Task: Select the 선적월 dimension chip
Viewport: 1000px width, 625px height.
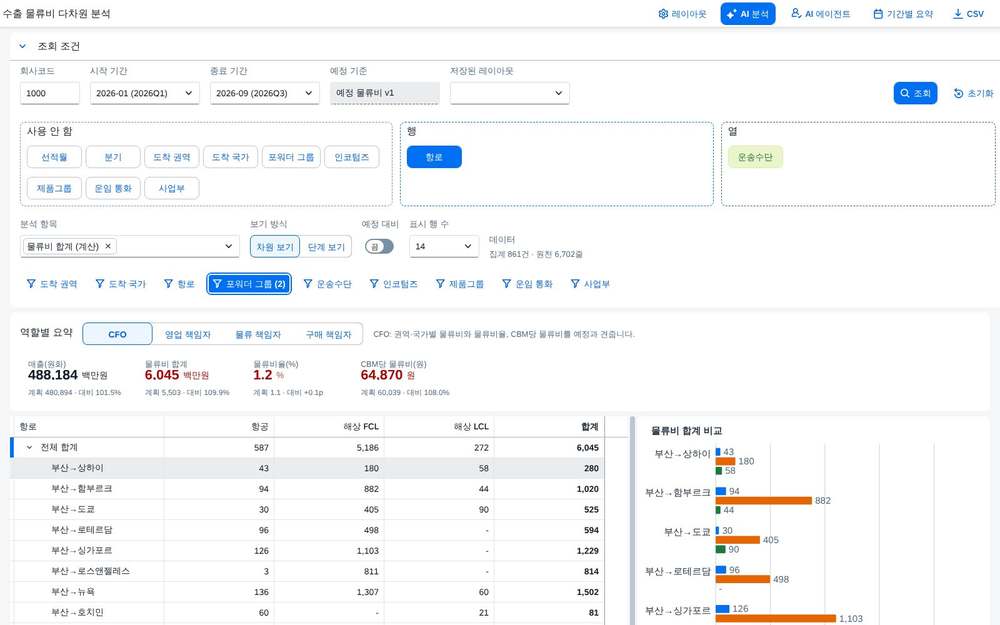Action: pos(54,157)
